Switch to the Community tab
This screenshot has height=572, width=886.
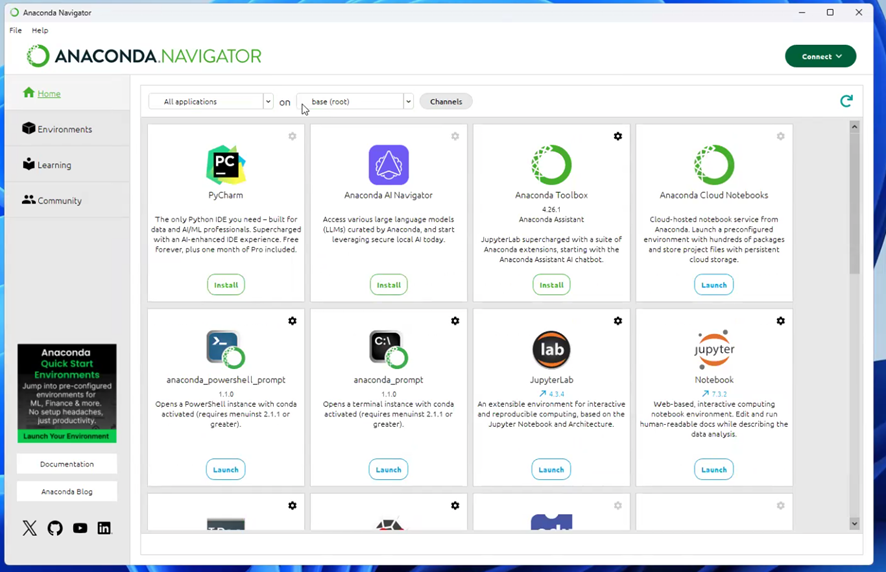[x=68, y=200]
